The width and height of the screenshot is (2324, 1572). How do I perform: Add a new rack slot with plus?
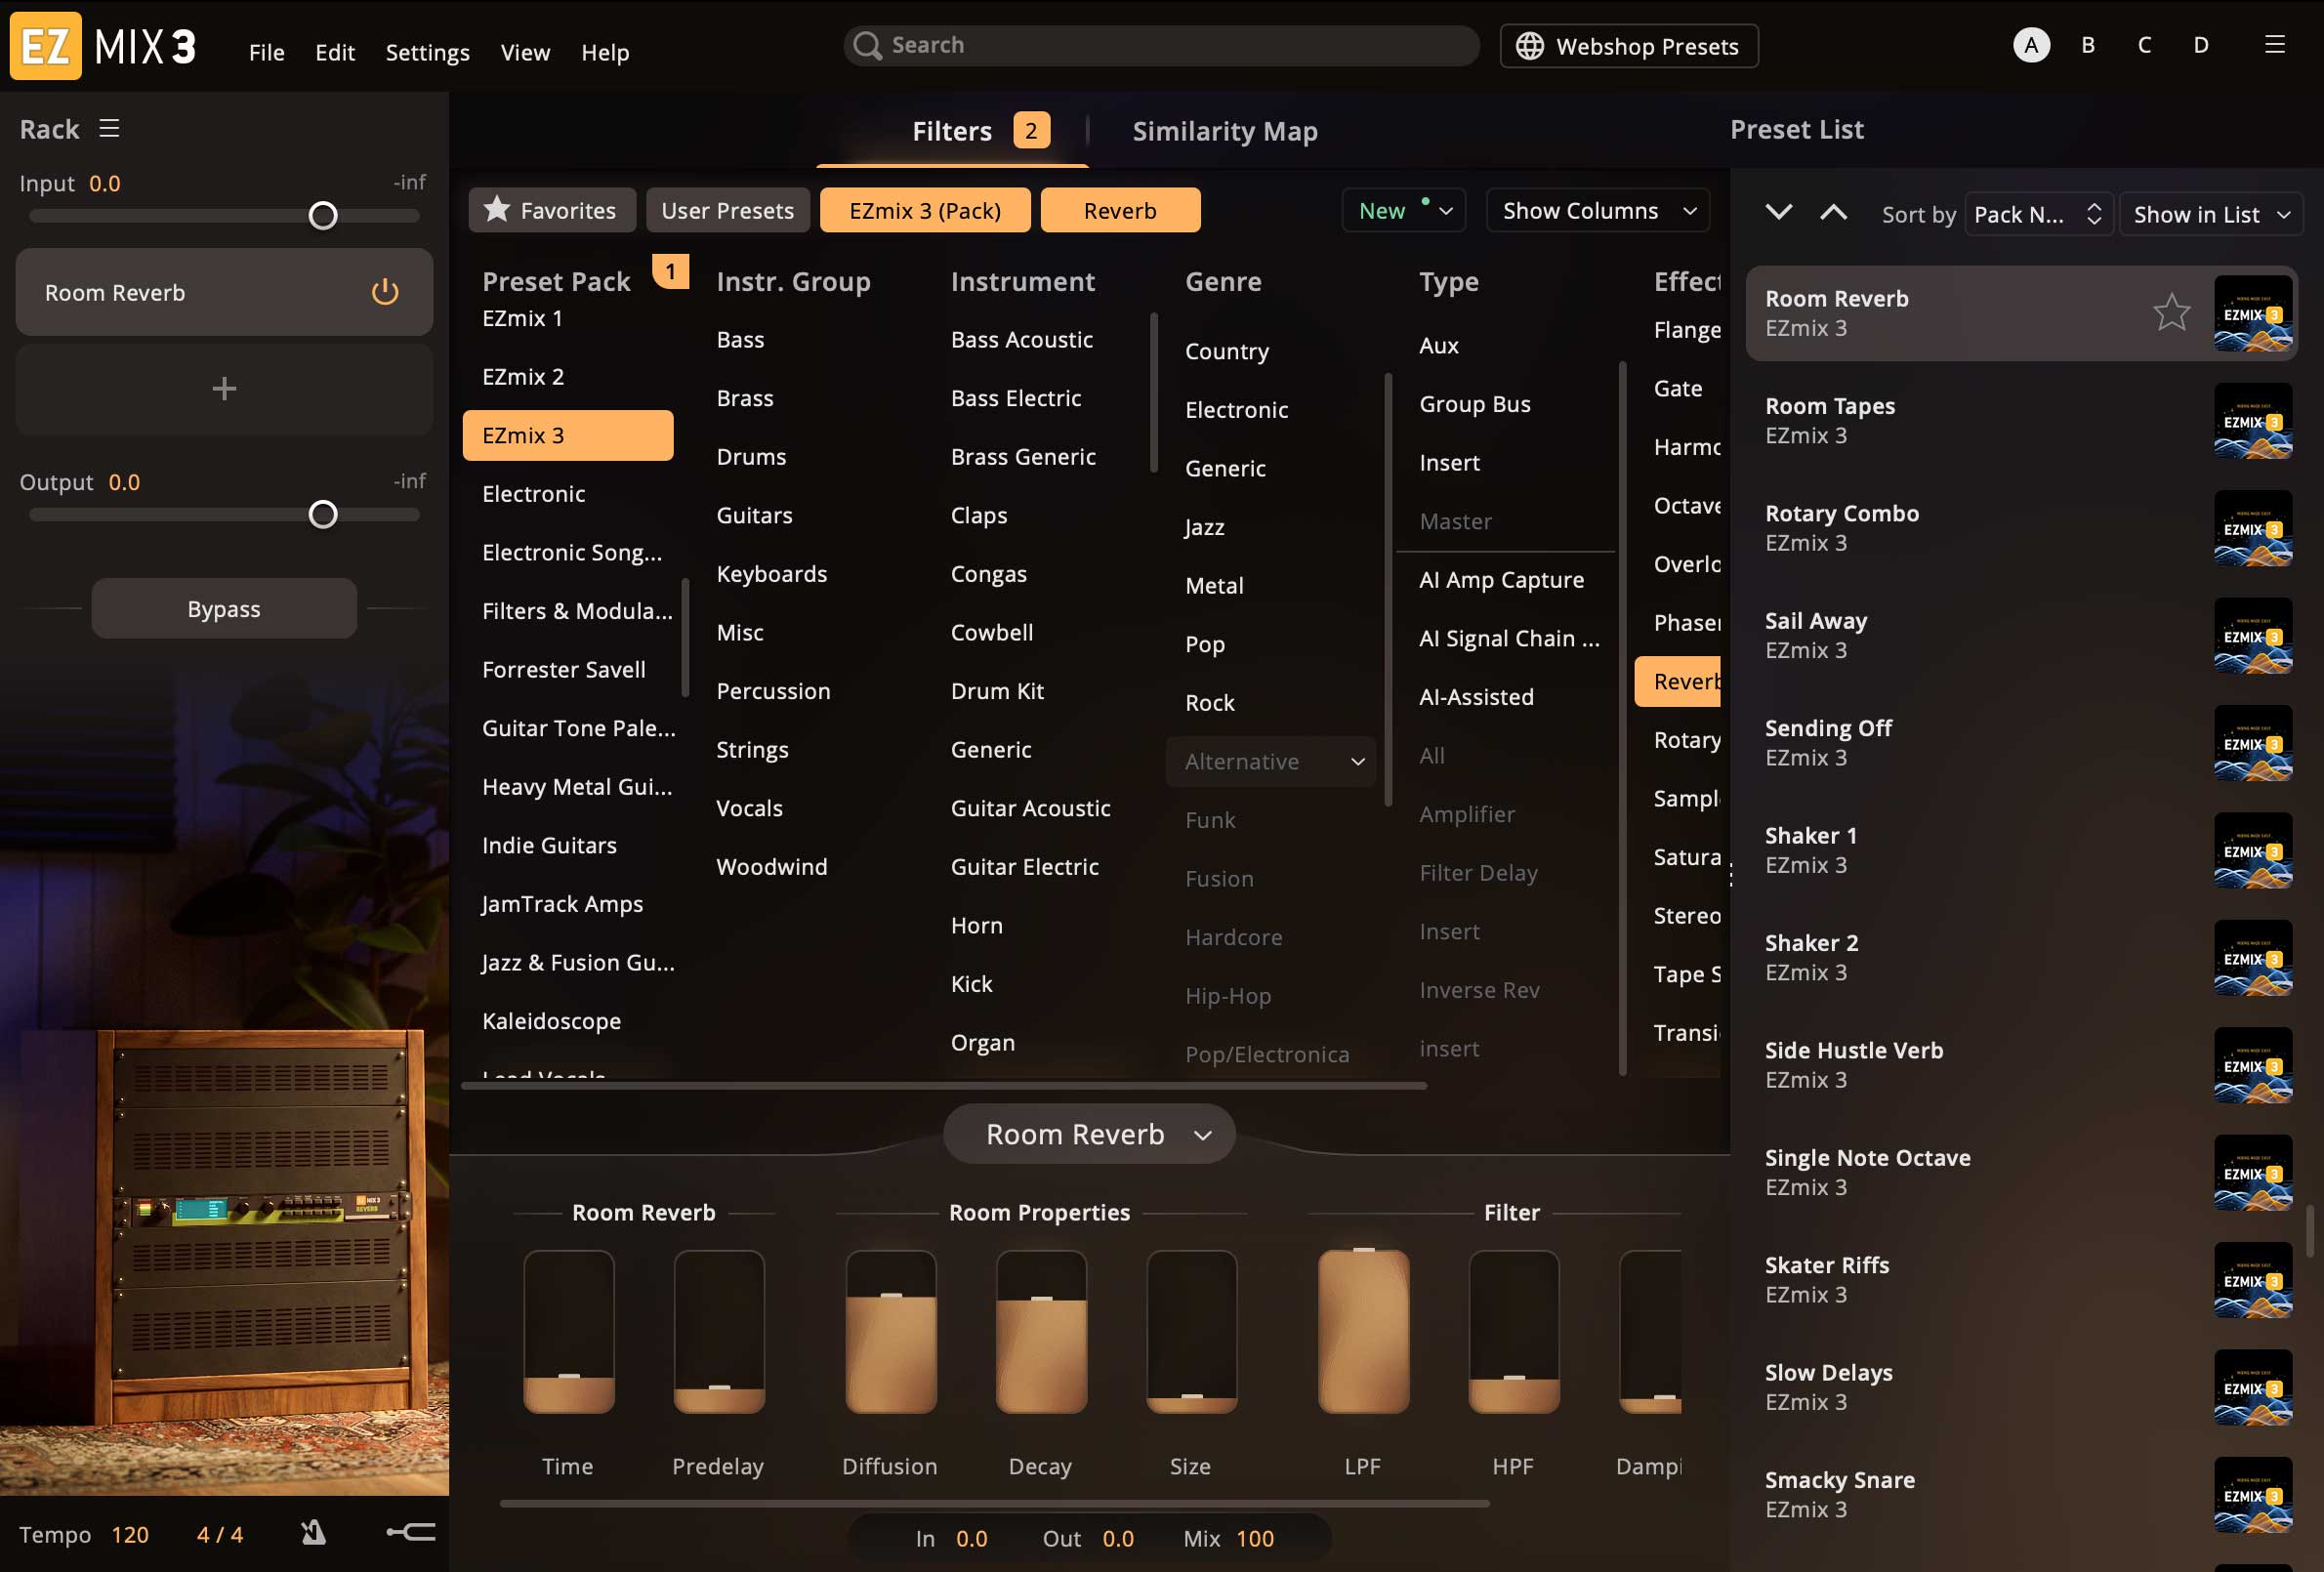224,388
